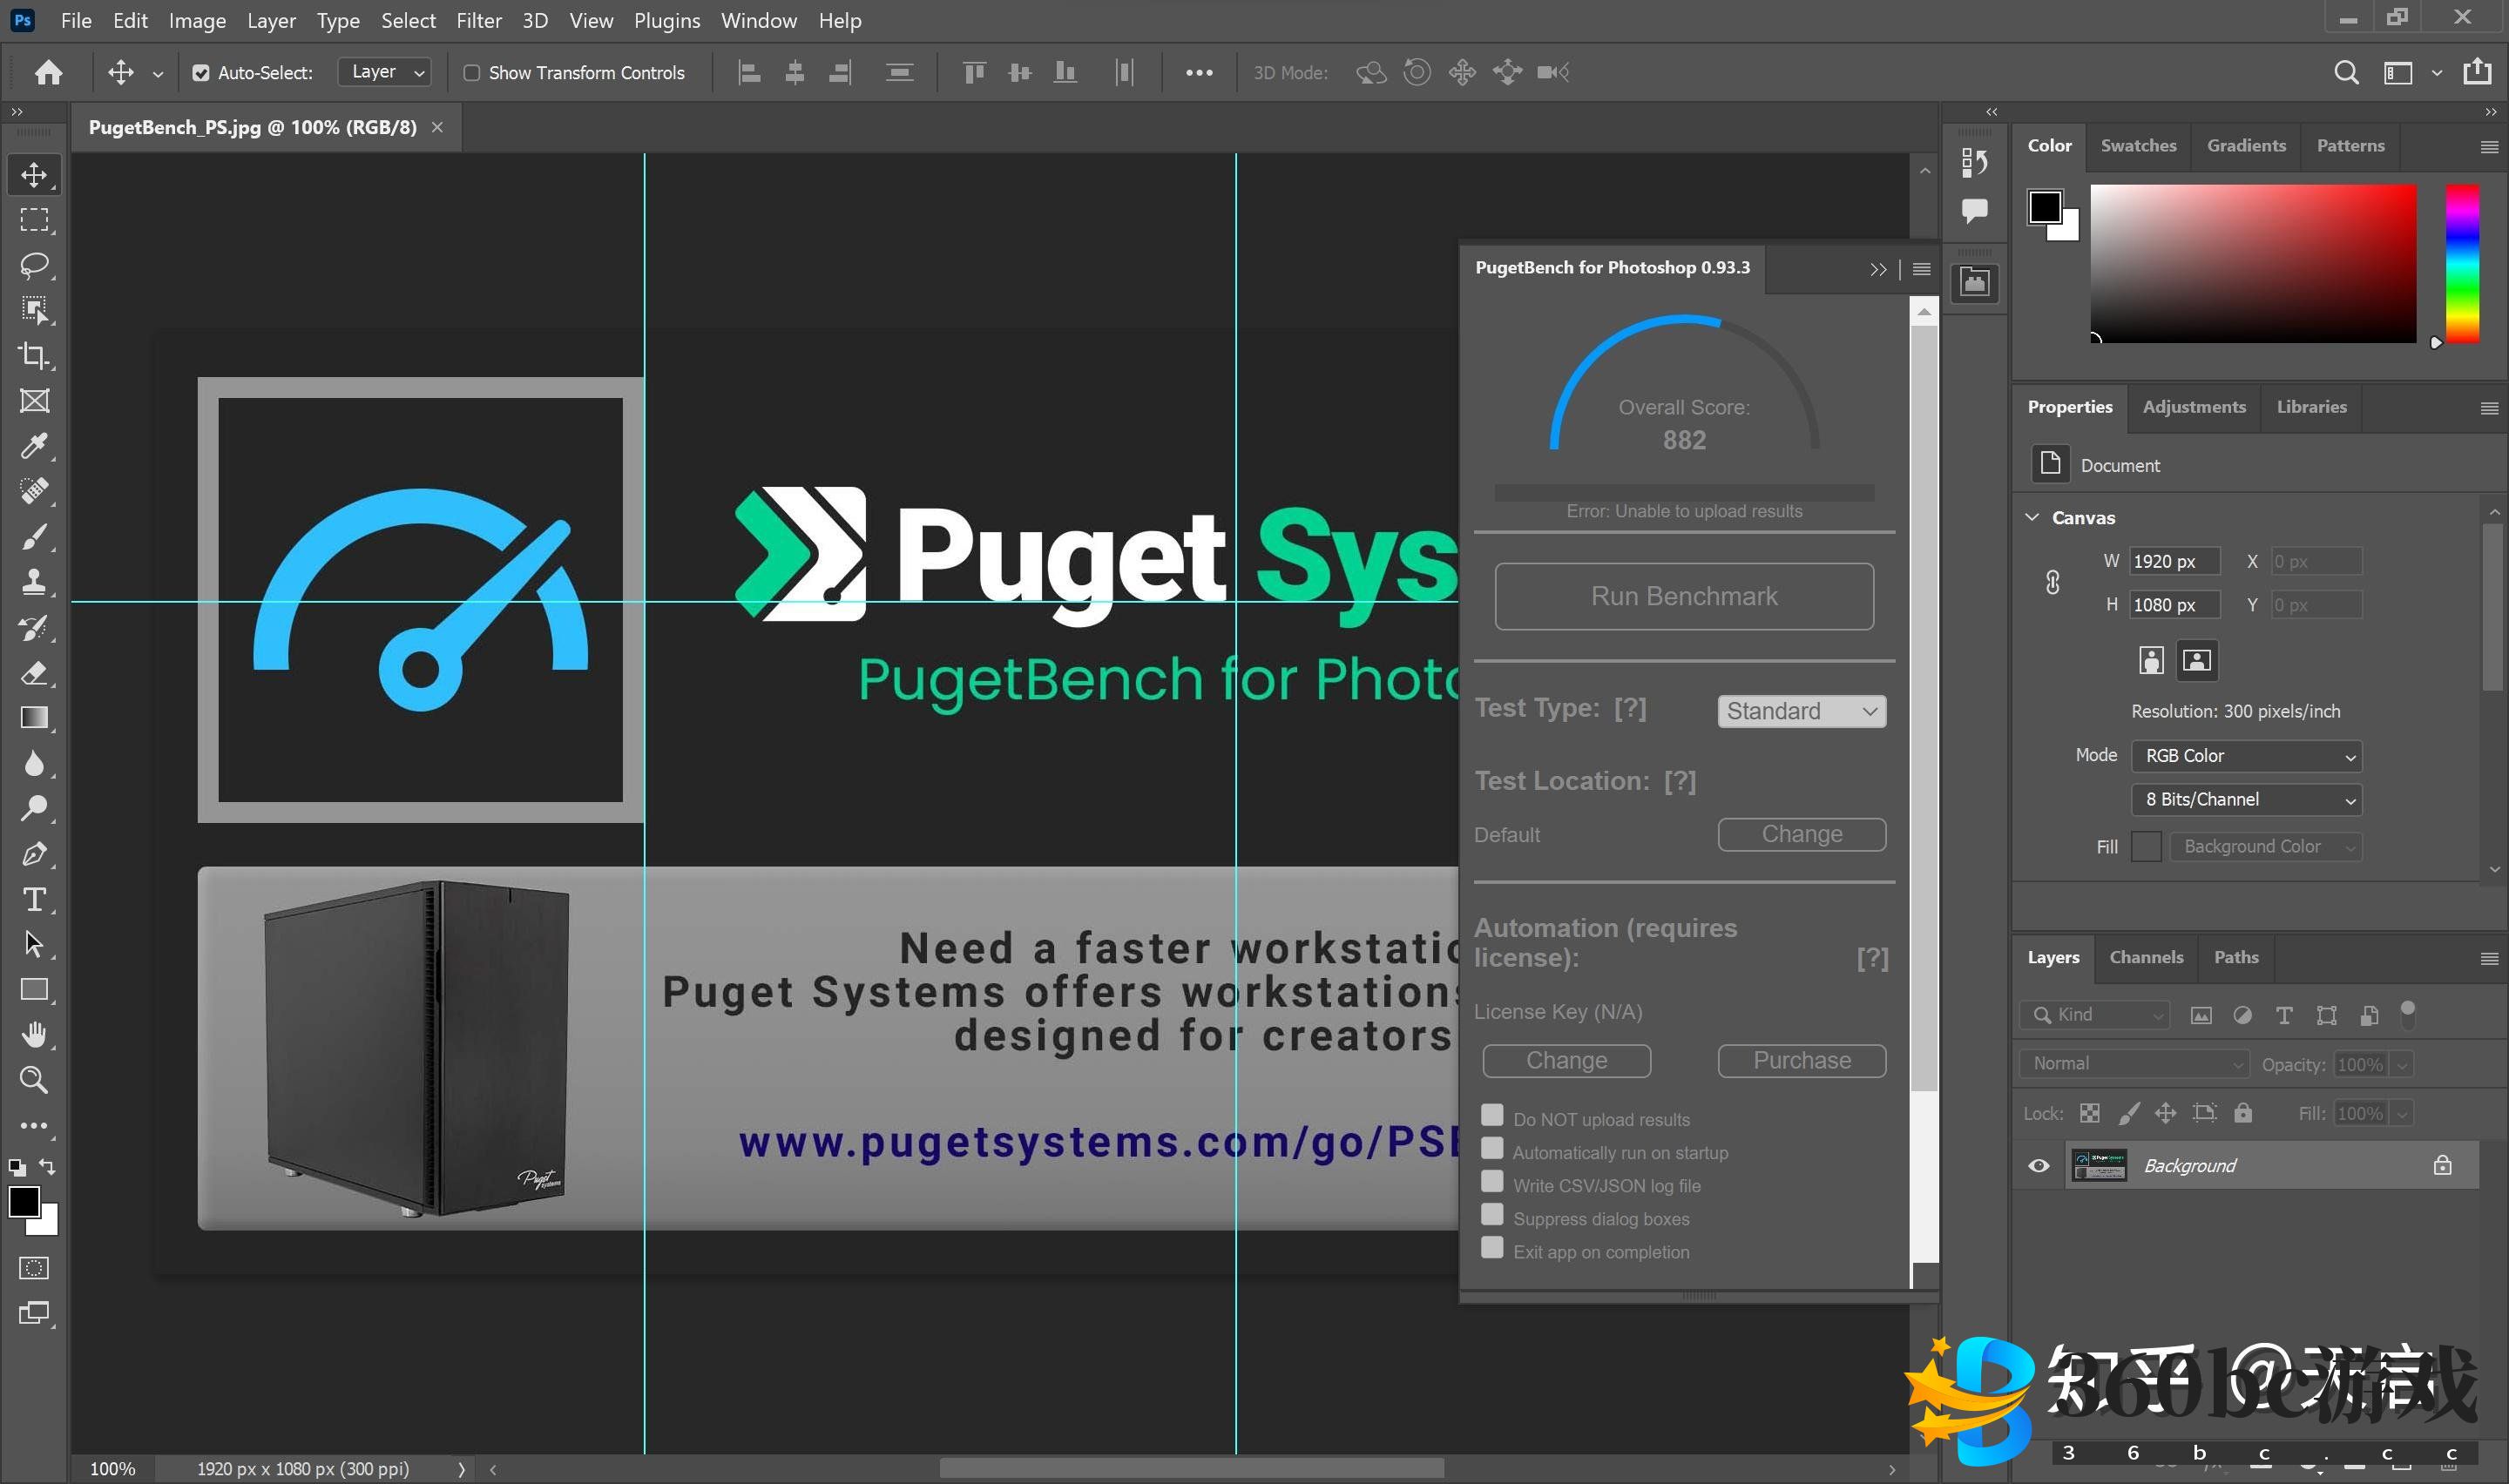Click the Purchase license button
Image resolution: width=2509 pixels, height=1484 pixels.
(1801, 1060)
